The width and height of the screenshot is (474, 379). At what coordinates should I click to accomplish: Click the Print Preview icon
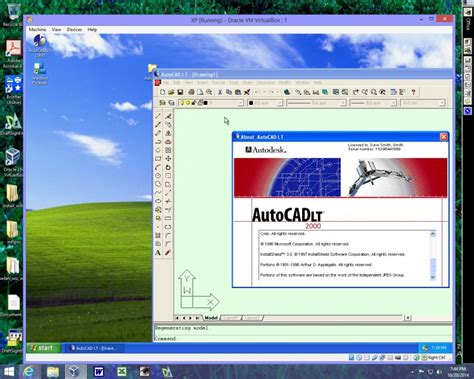(200, 92)
